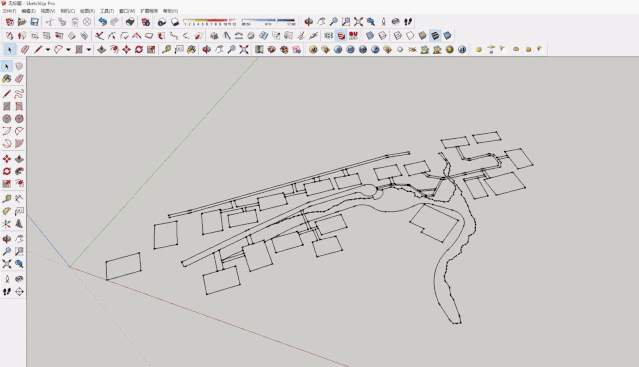
Task: Expand the Rectangle shape tool dropdown arrow
Action: click(x=88, y=50)
